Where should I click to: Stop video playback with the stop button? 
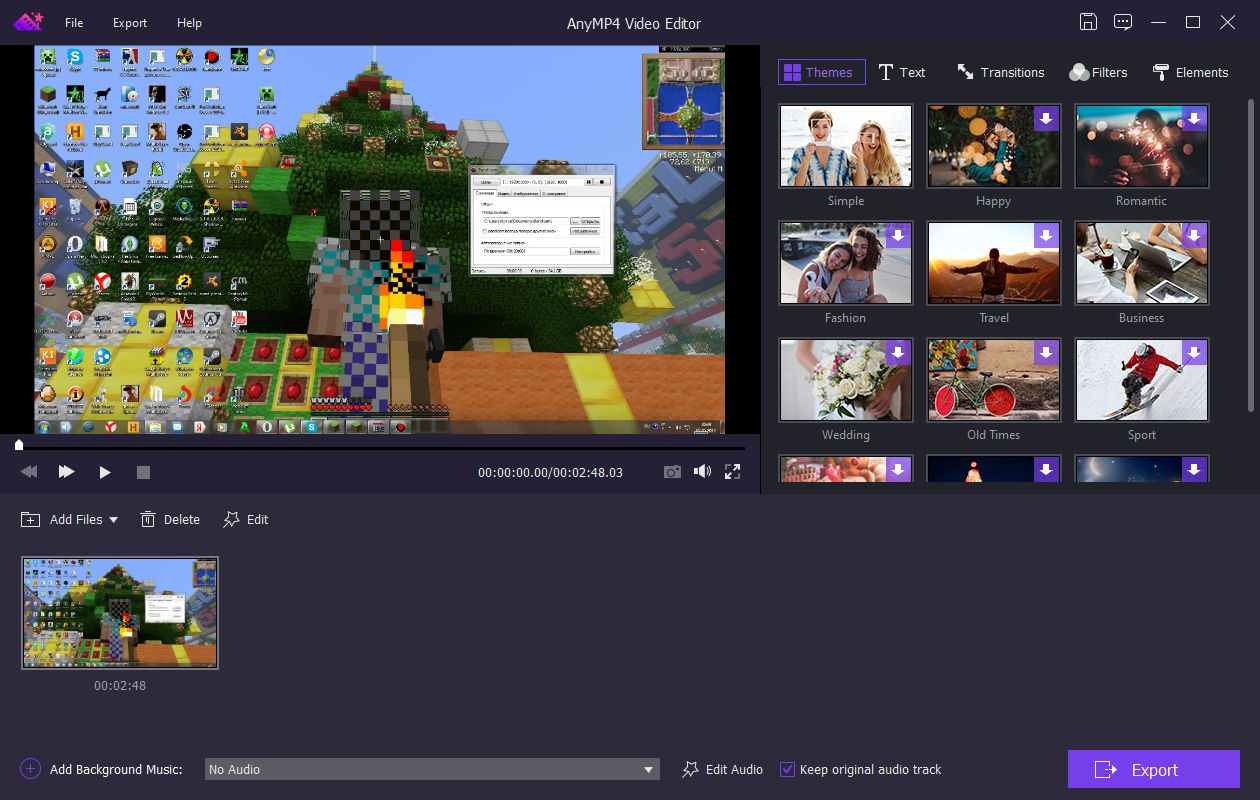143,472
